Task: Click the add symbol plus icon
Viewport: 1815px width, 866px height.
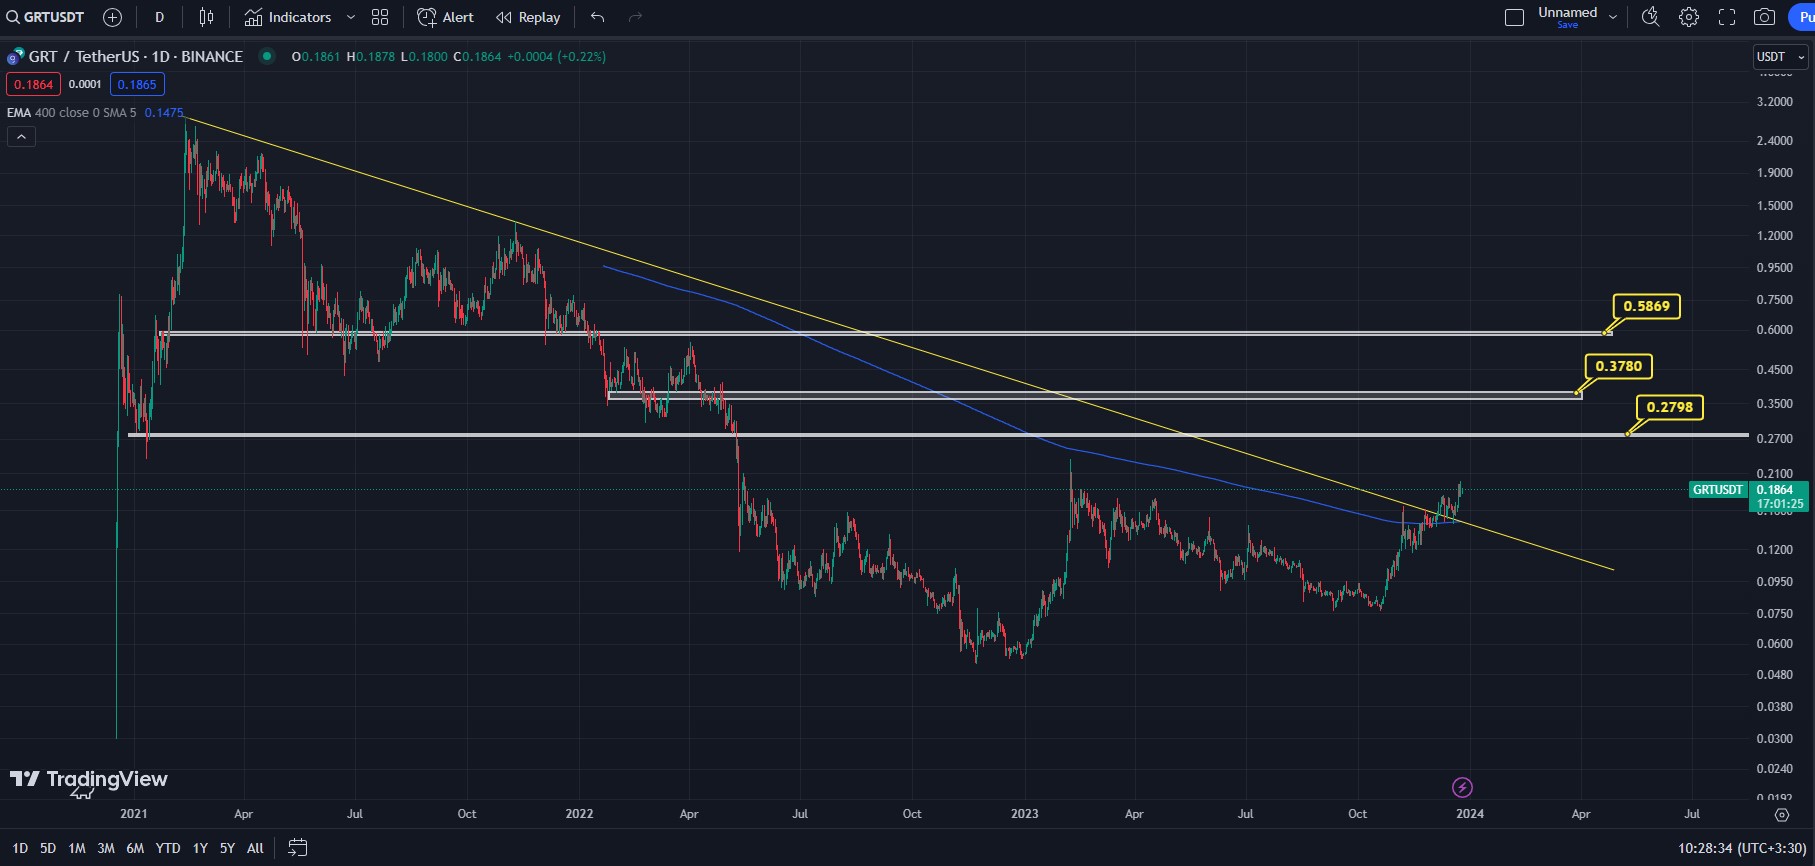Action: click(x=113, y=17)
